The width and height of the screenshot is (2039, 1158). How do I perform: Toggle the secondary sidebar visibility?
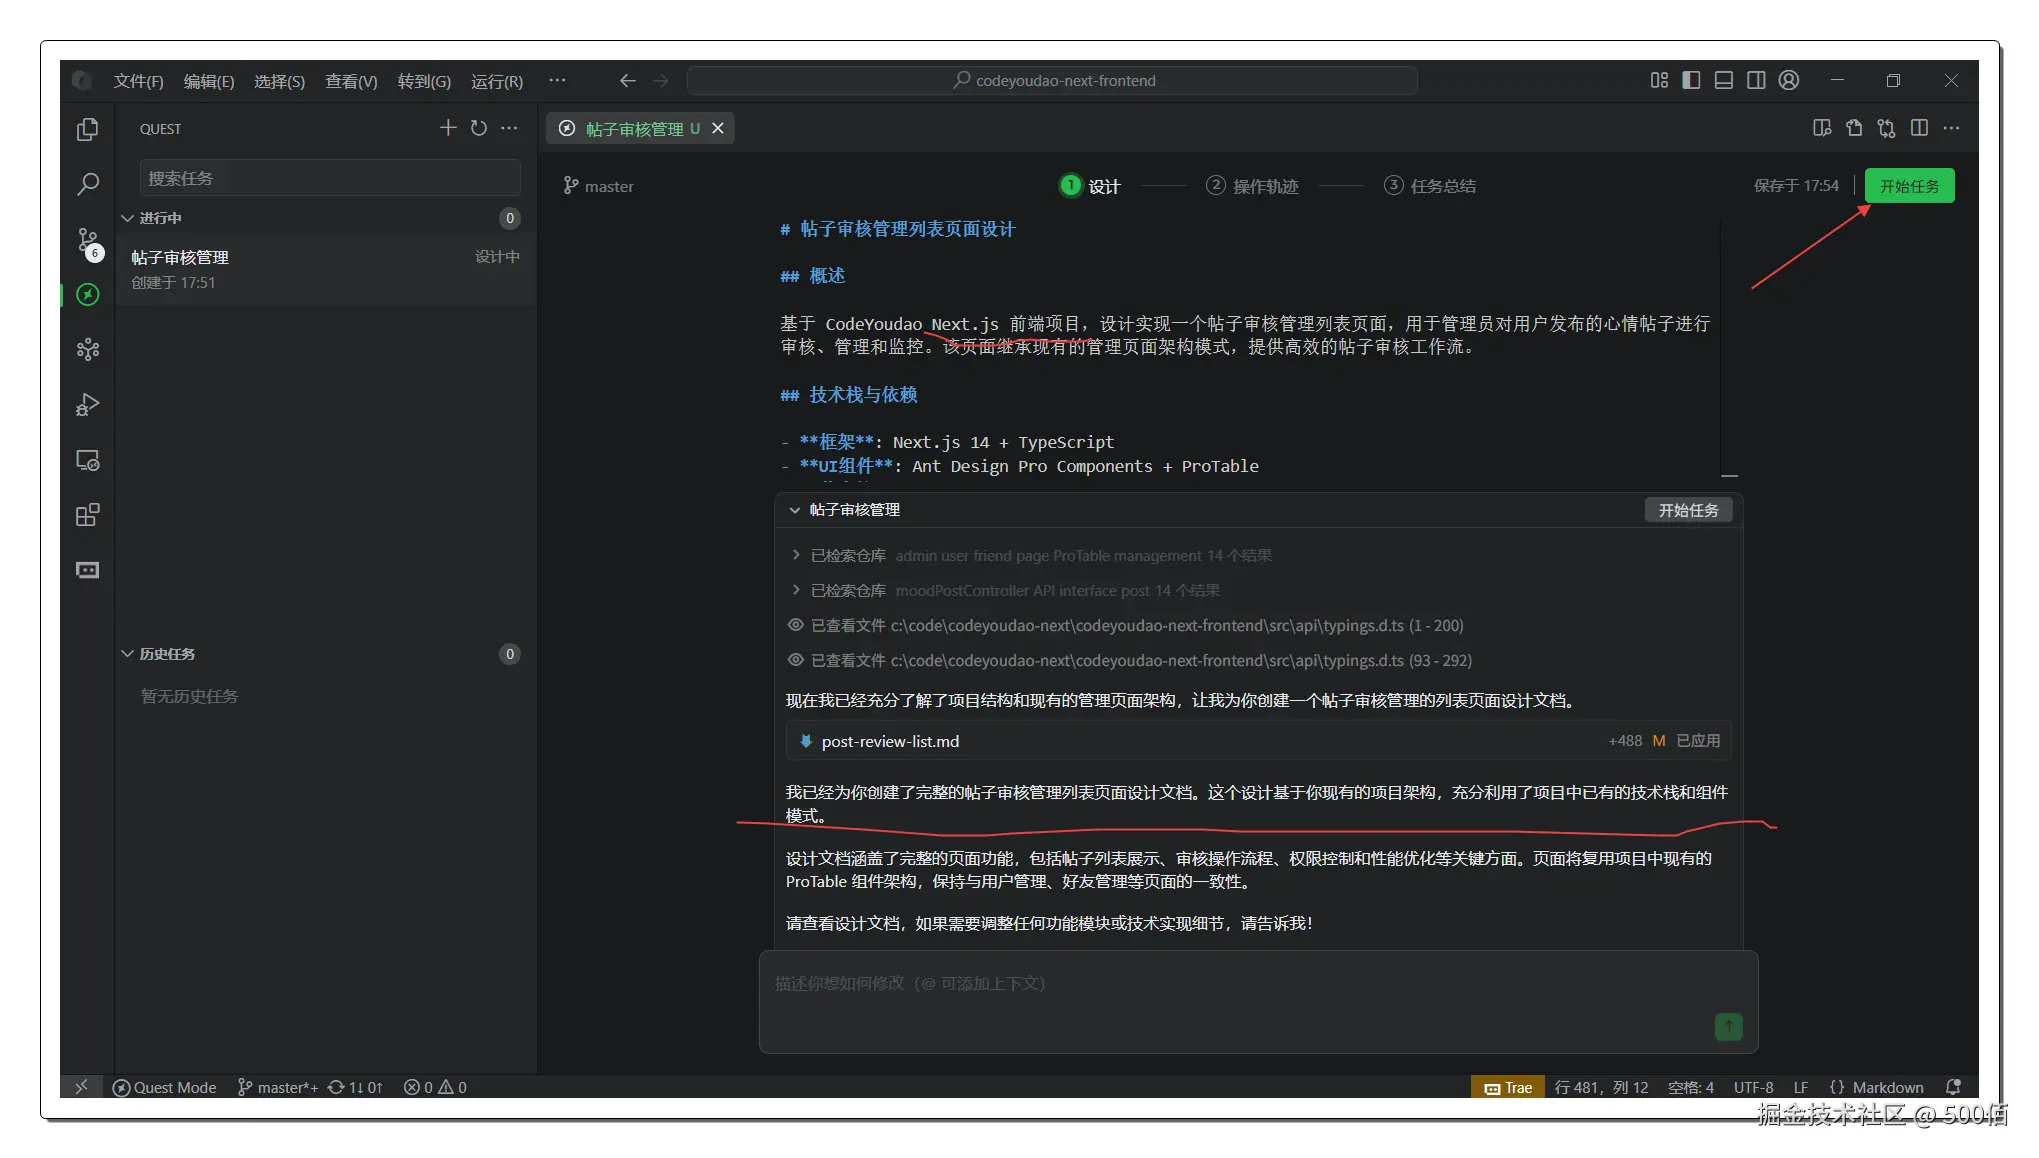(1756, 81)
